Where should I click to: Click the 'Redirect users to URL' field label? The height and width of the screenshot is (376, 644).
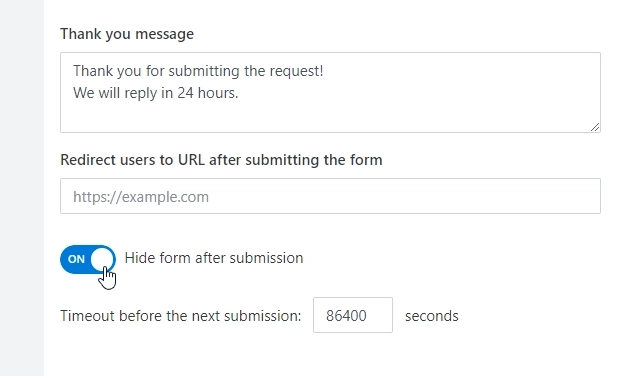coord(221,160)
